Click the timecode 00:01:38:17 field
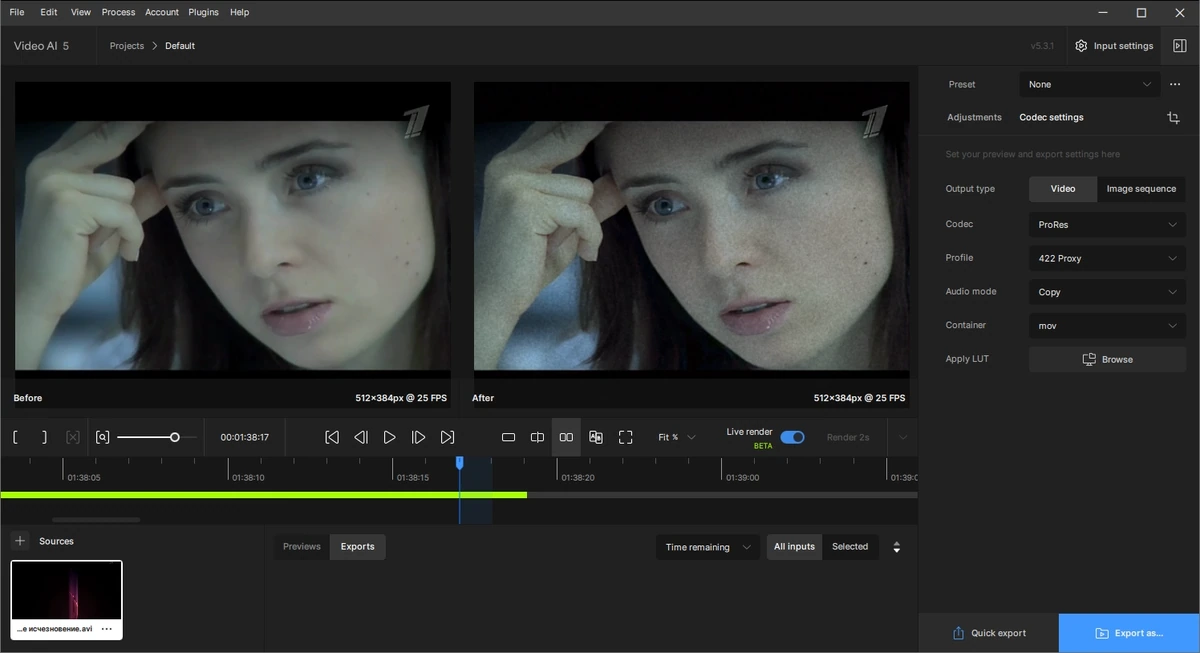 245,437
